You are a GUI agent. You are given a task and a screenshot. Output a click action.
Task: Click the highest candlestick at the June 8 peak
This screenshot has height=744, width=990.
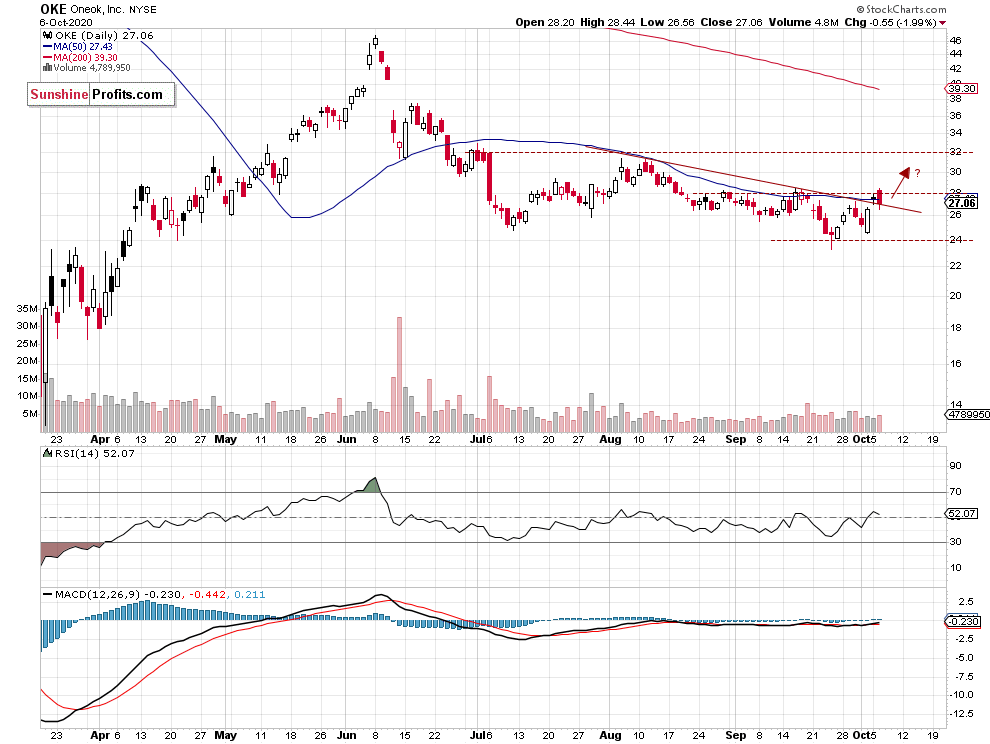(x=376, y=42)
